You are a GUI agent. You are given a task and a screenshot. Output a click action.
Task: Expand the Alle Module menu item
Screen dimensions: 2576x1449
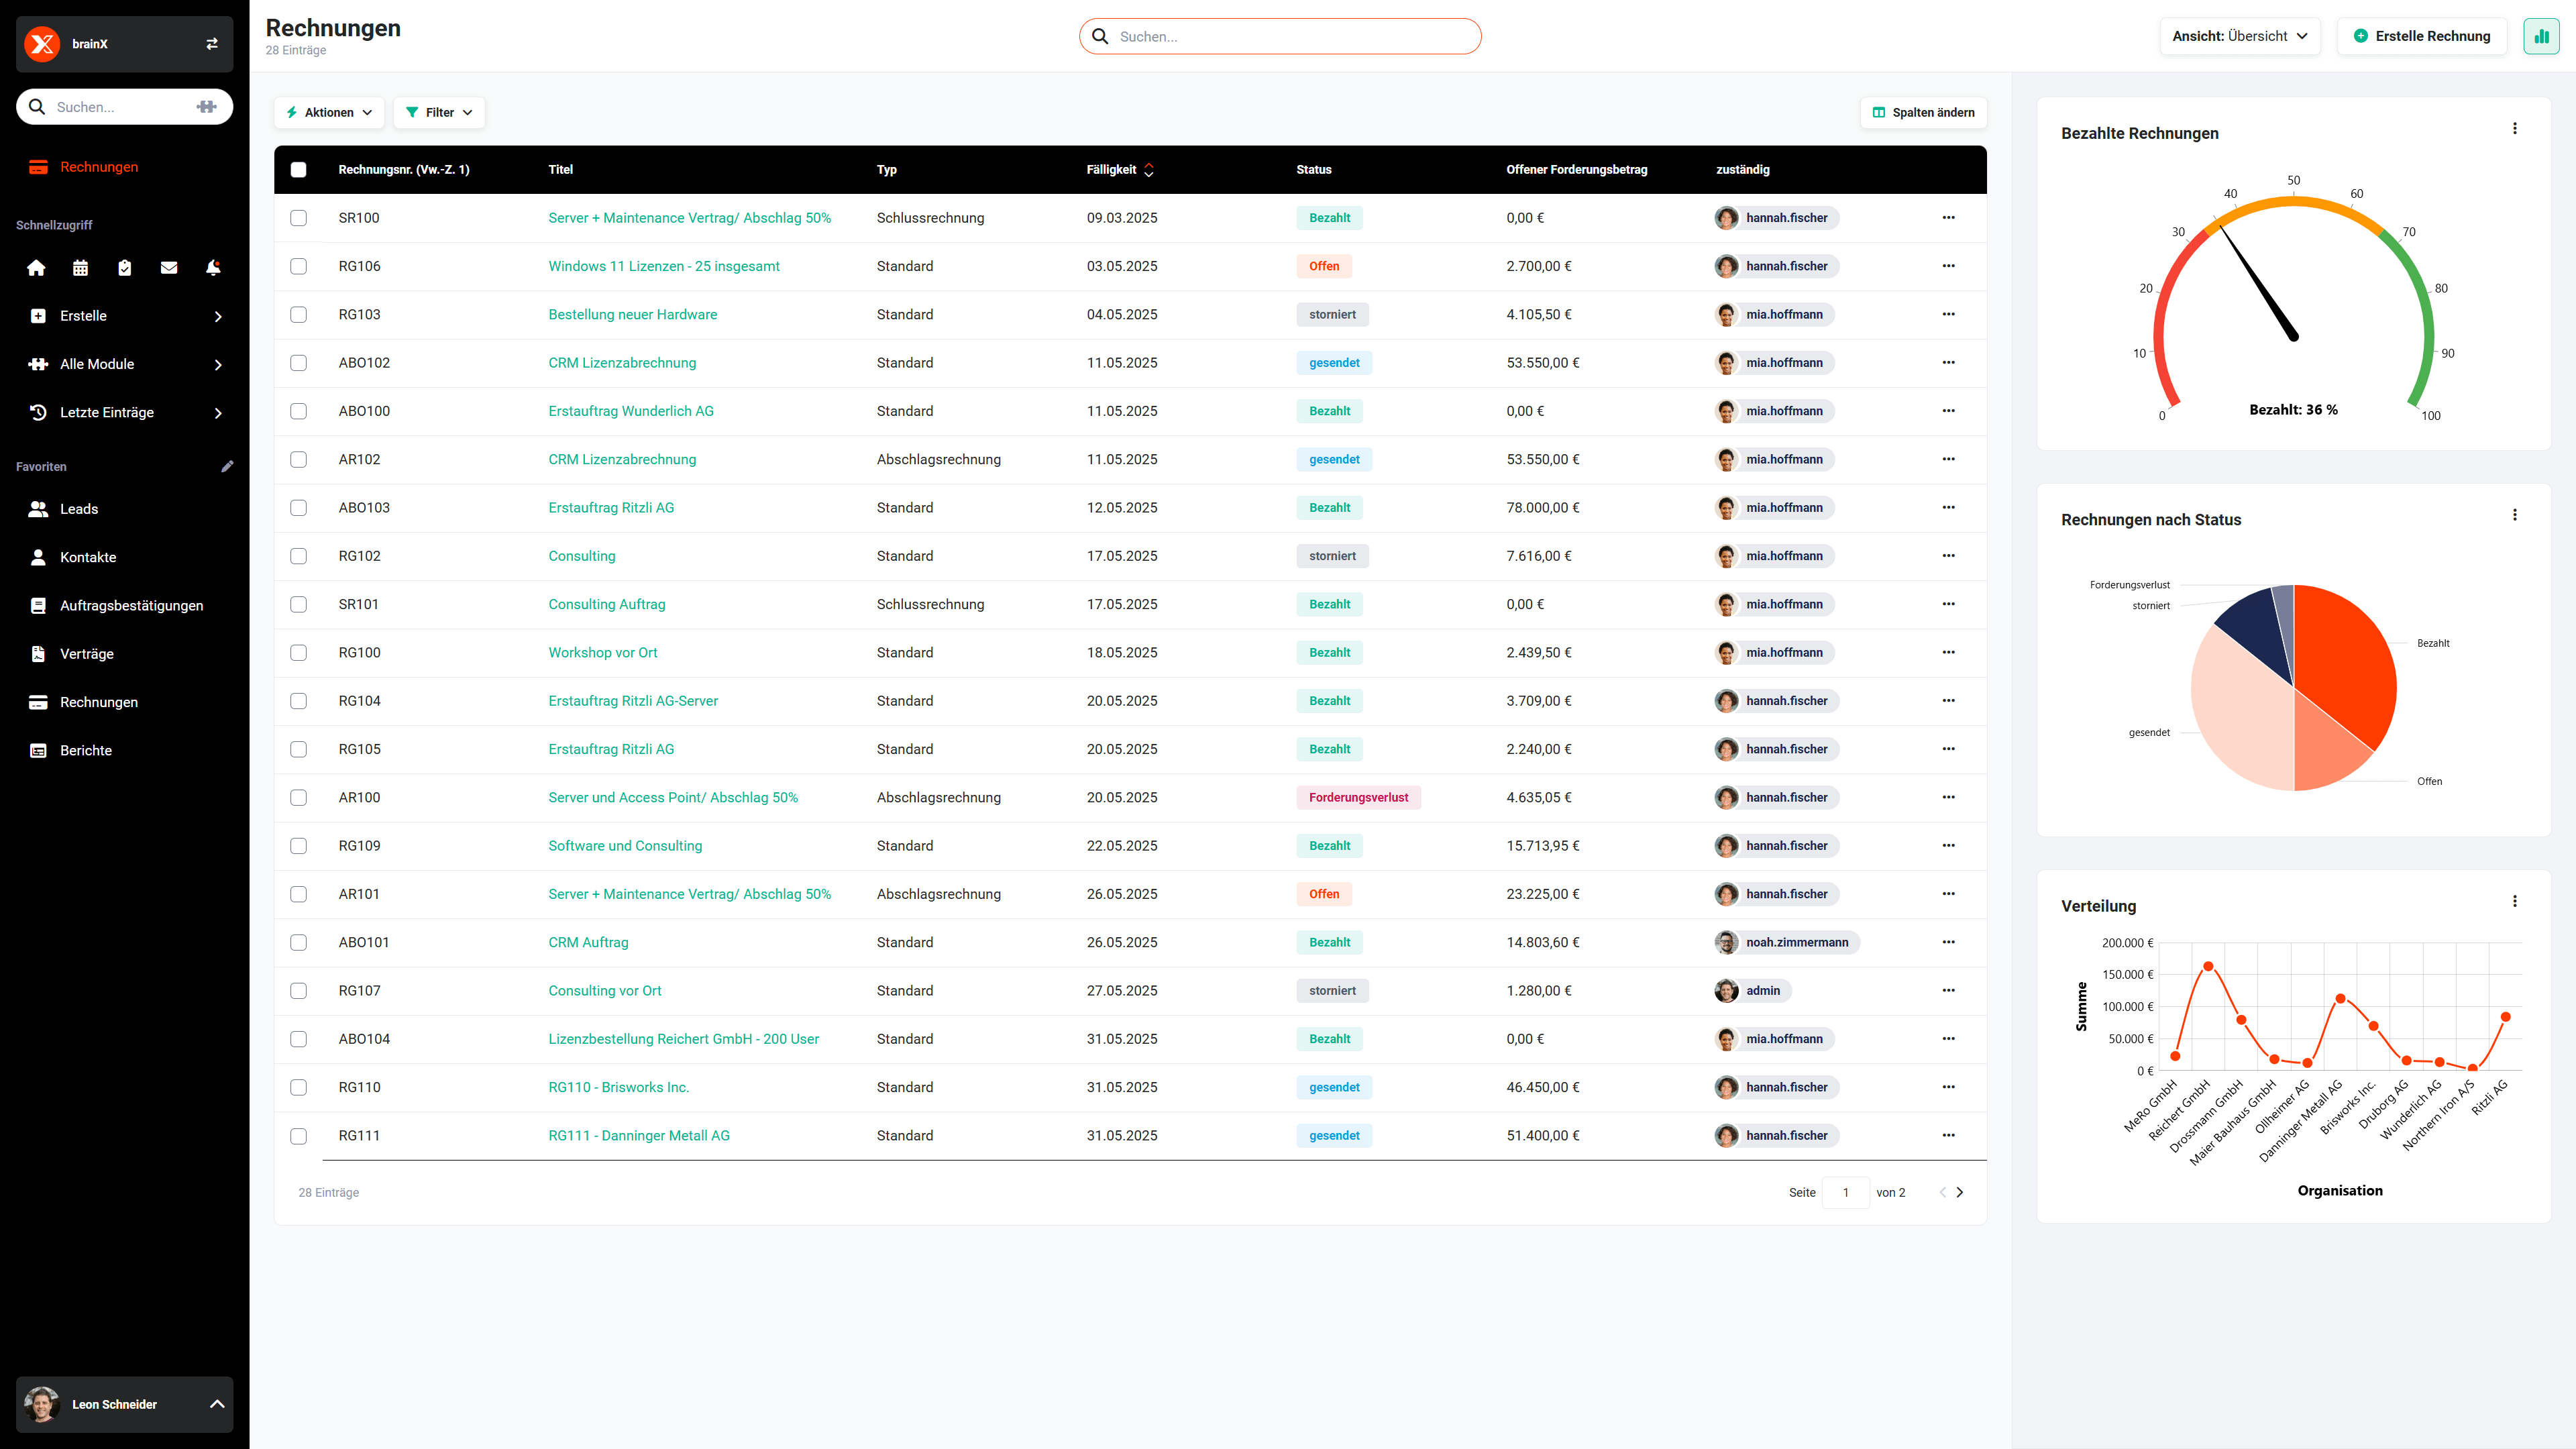[x=125, y=364]
